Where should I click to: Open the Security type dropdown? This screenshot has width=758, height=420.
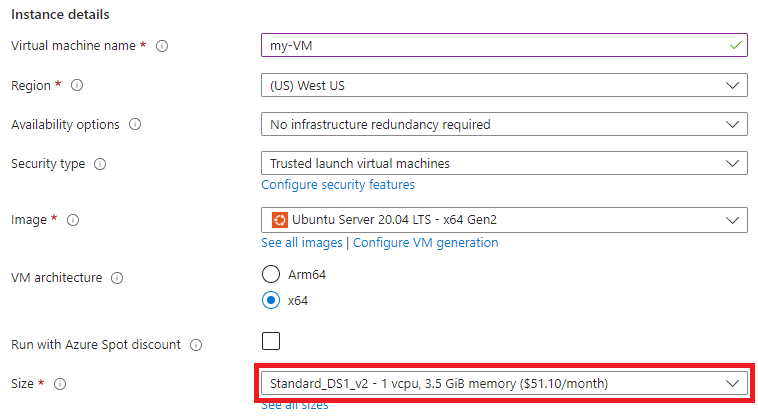(x=504, y=163)
